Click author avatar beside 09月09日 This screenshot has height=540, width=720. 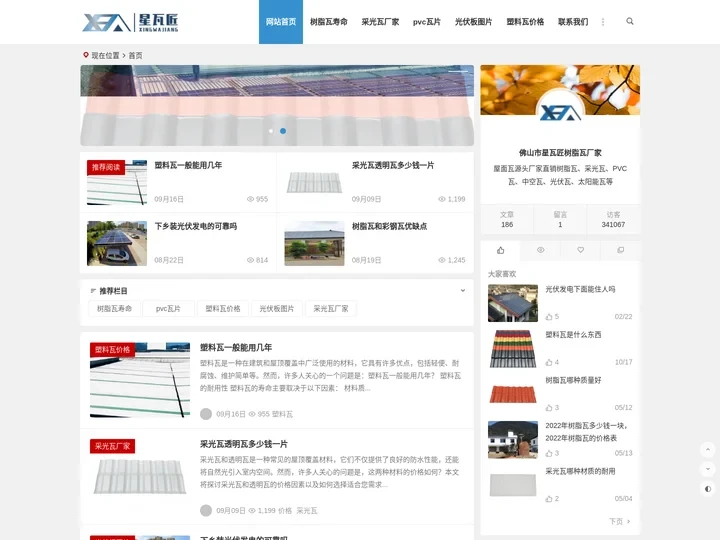[x=206, y=510]
